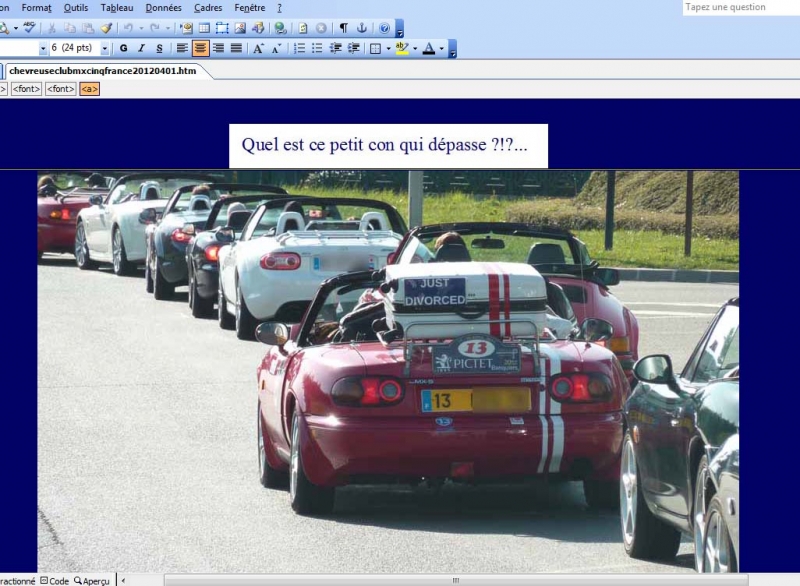Insert a hyperlink with the globe icon
Screen dimensions: 800x586
coord(280,28)
